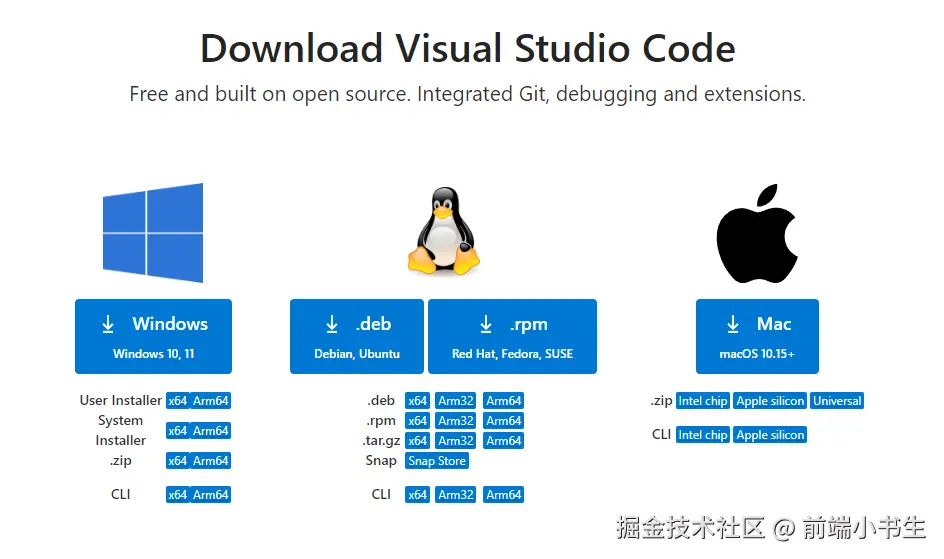944x559 pixels.
Task: Download Linux .tar.gz Arm64
Action: click(503, 440)
